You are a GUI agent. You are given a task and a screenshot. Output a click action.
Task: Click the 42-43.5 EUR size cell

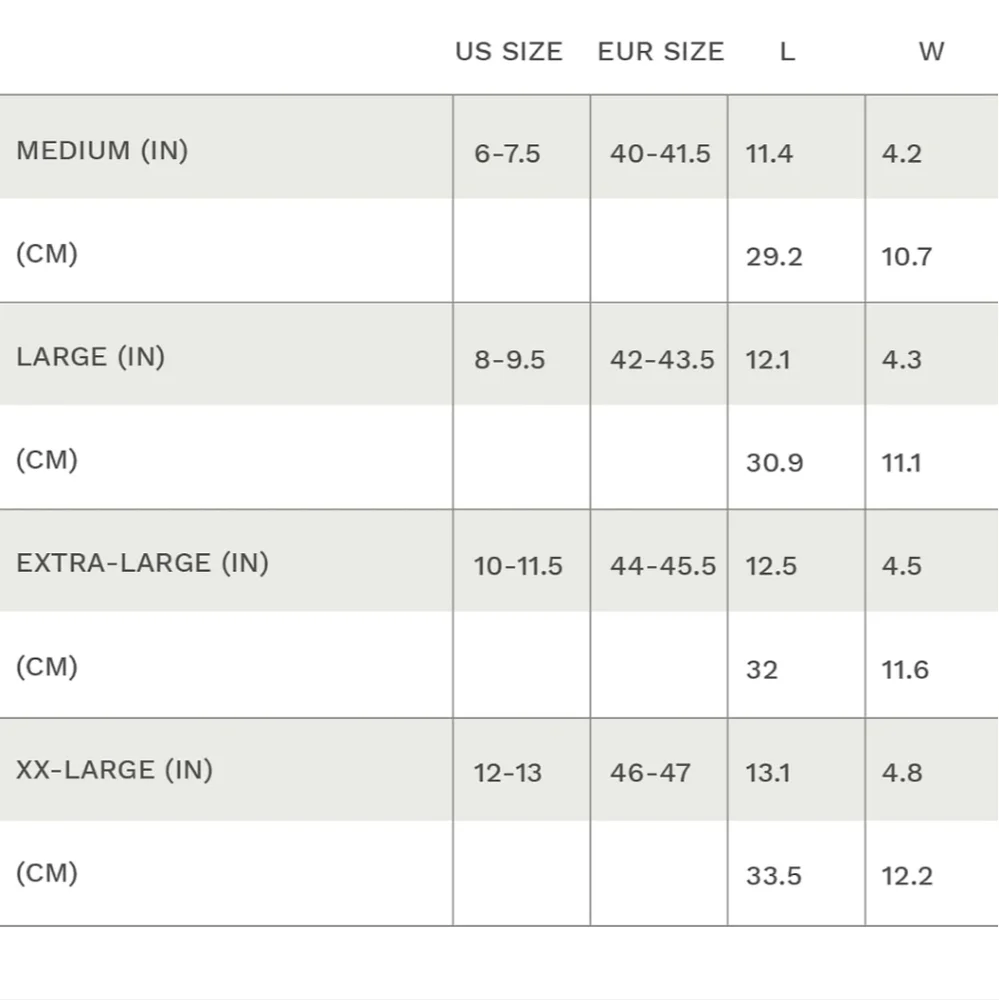coord(662,360)
